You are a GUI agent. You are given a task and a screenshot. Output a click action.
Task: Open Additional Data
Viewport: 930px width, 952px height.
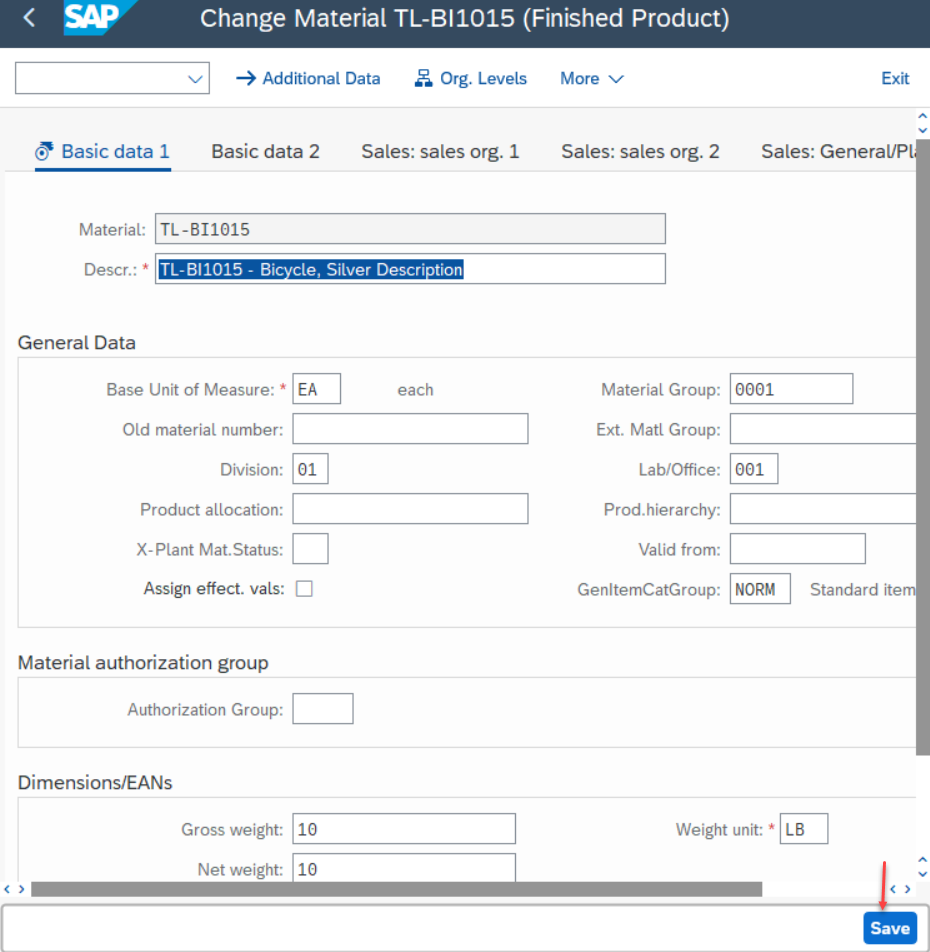coord(308,78)
